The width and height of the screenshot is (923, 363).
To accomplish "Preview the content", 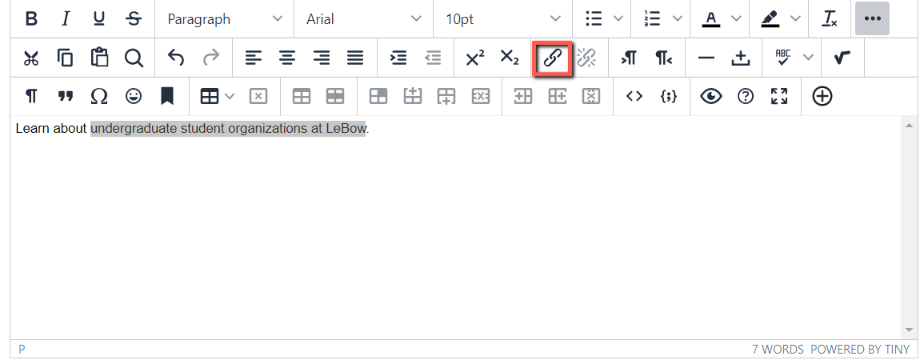I will (x=711, y=96).
